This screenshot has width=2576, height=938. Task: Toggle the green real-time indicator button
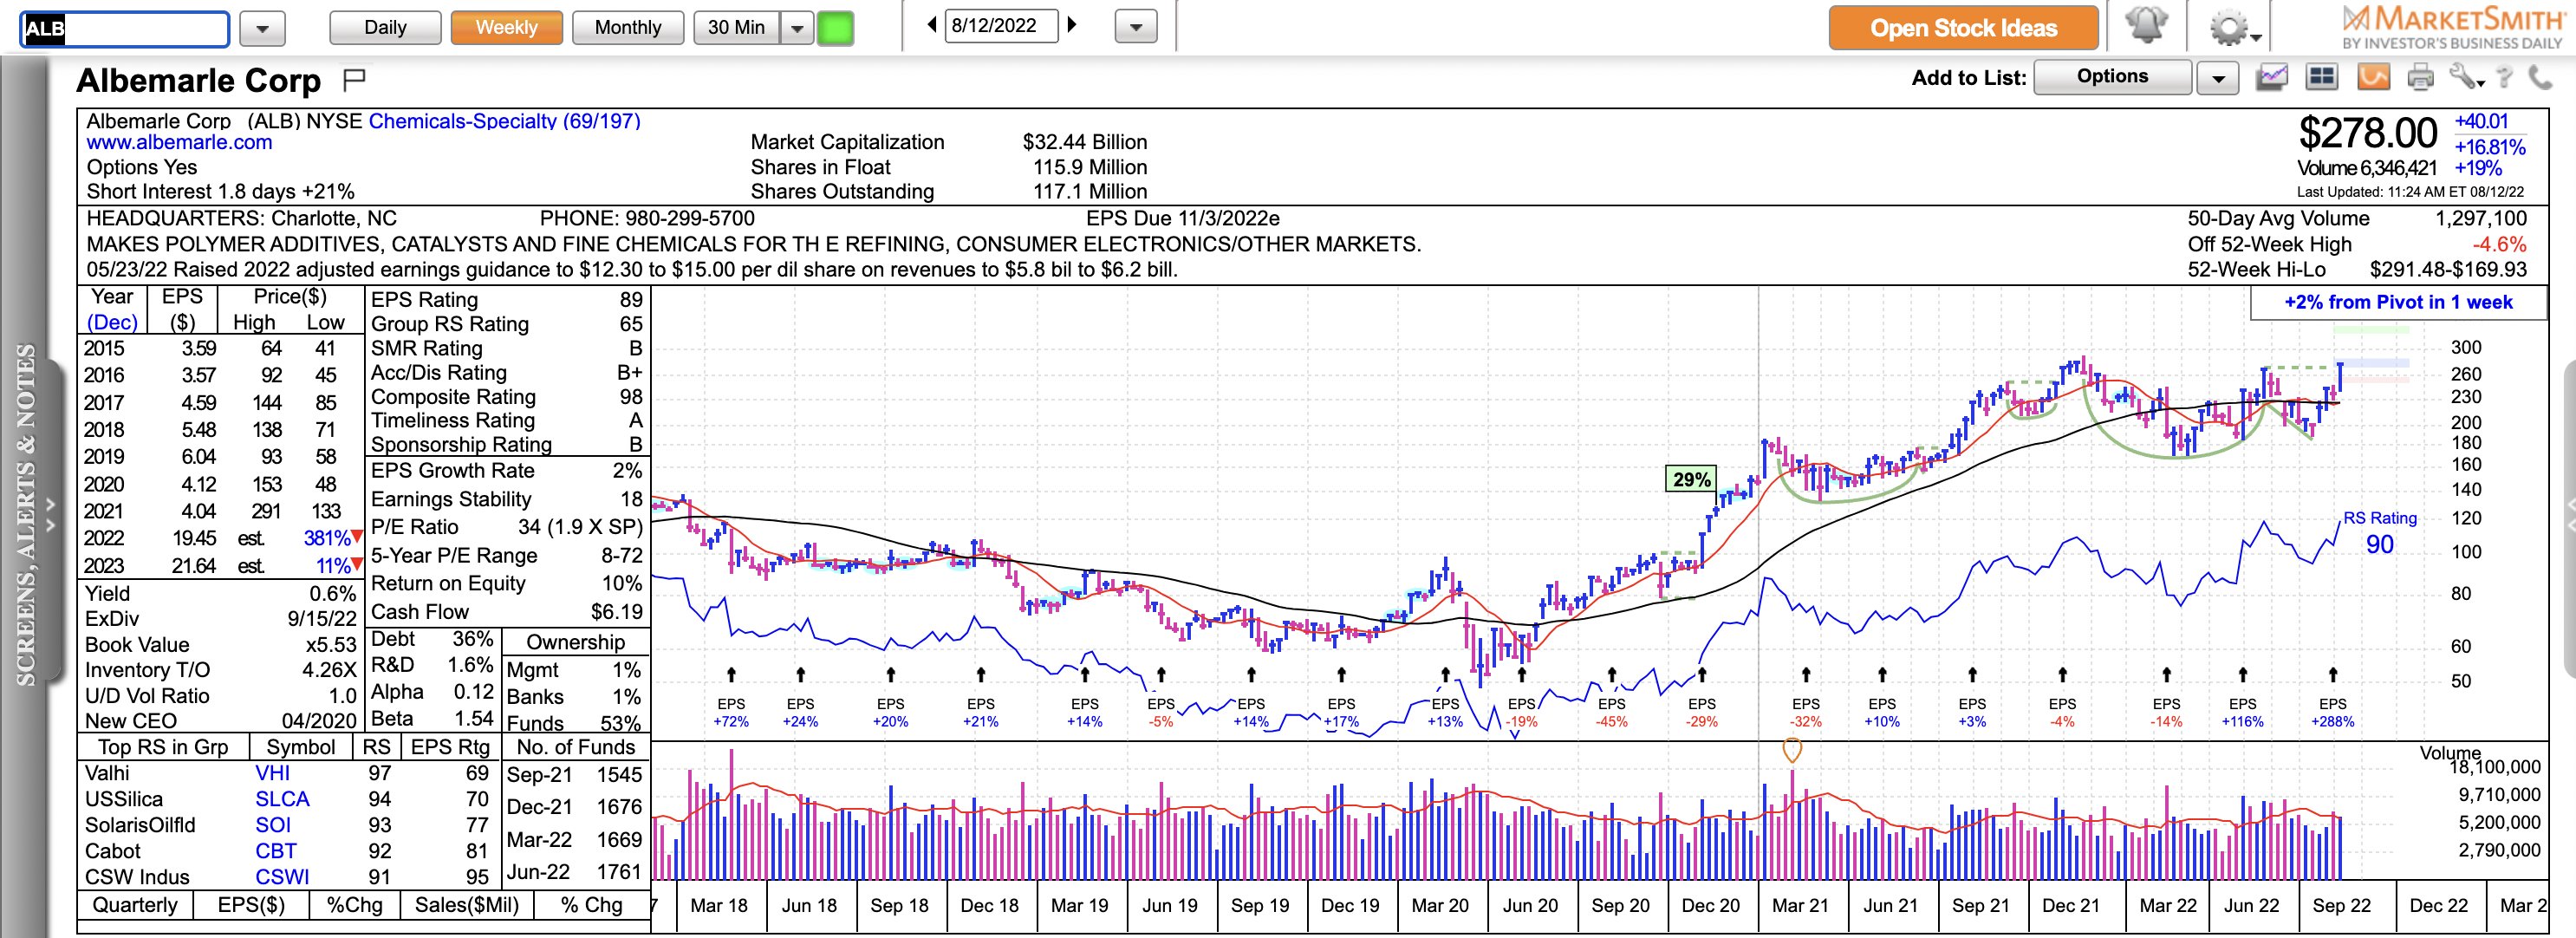click(835, 28)
